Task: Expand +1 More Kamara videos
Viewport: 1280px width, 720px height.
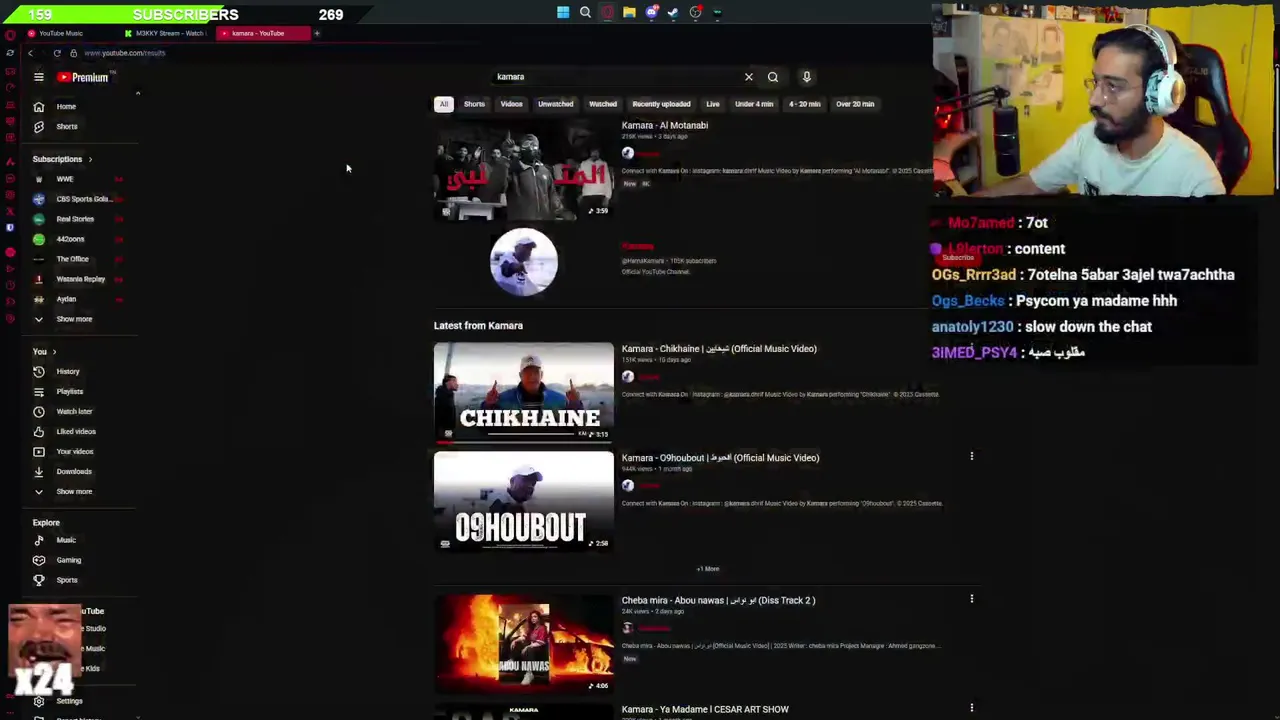Action: coord(708,569)
